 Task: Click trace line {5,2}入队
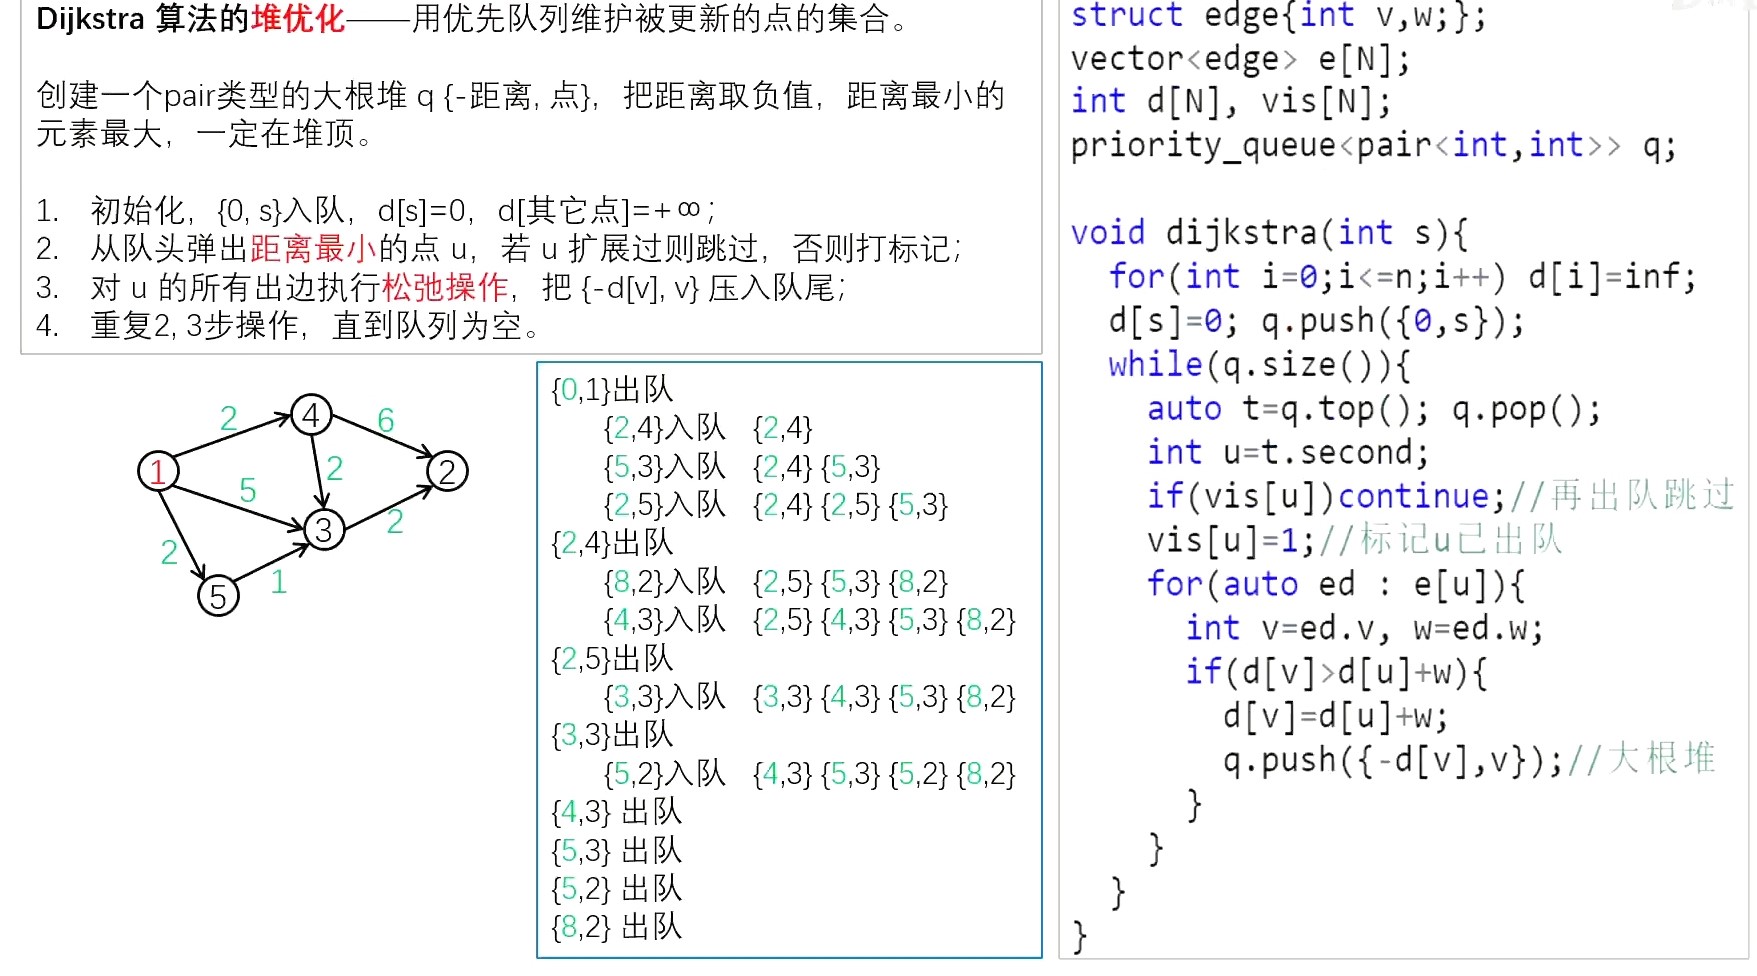(665, 773)
